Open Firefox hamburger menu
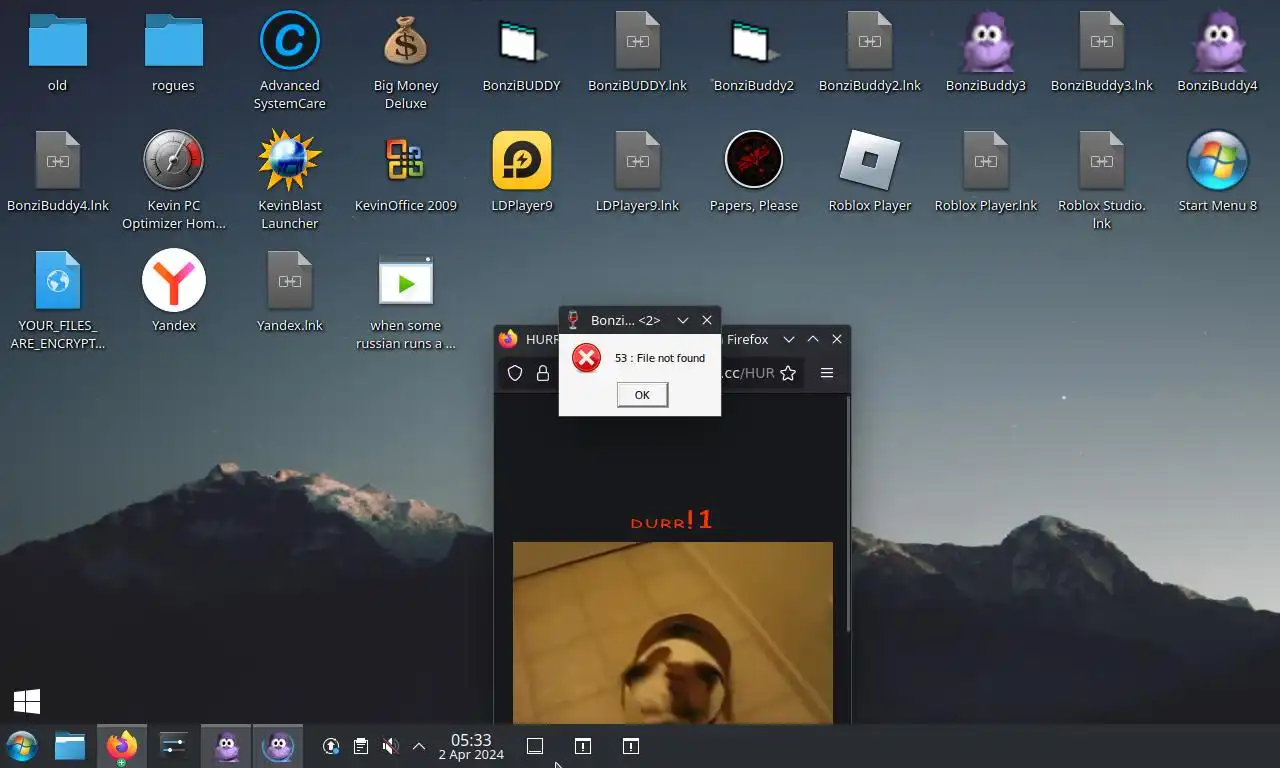Viewport: 1280px width, 768px height. [x=827, y=373]
